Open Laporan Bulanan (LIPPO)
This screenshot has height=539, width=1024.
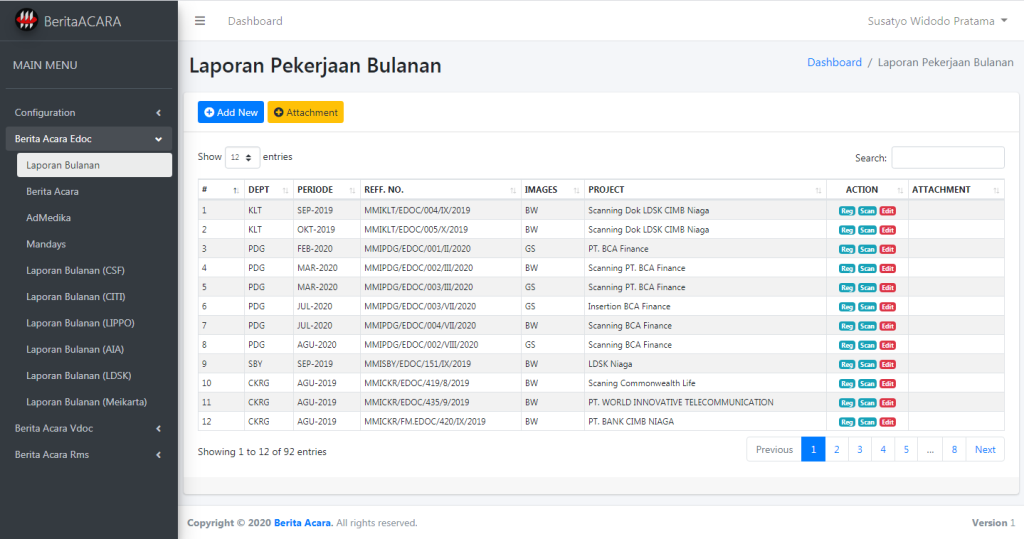pos(94,323)
